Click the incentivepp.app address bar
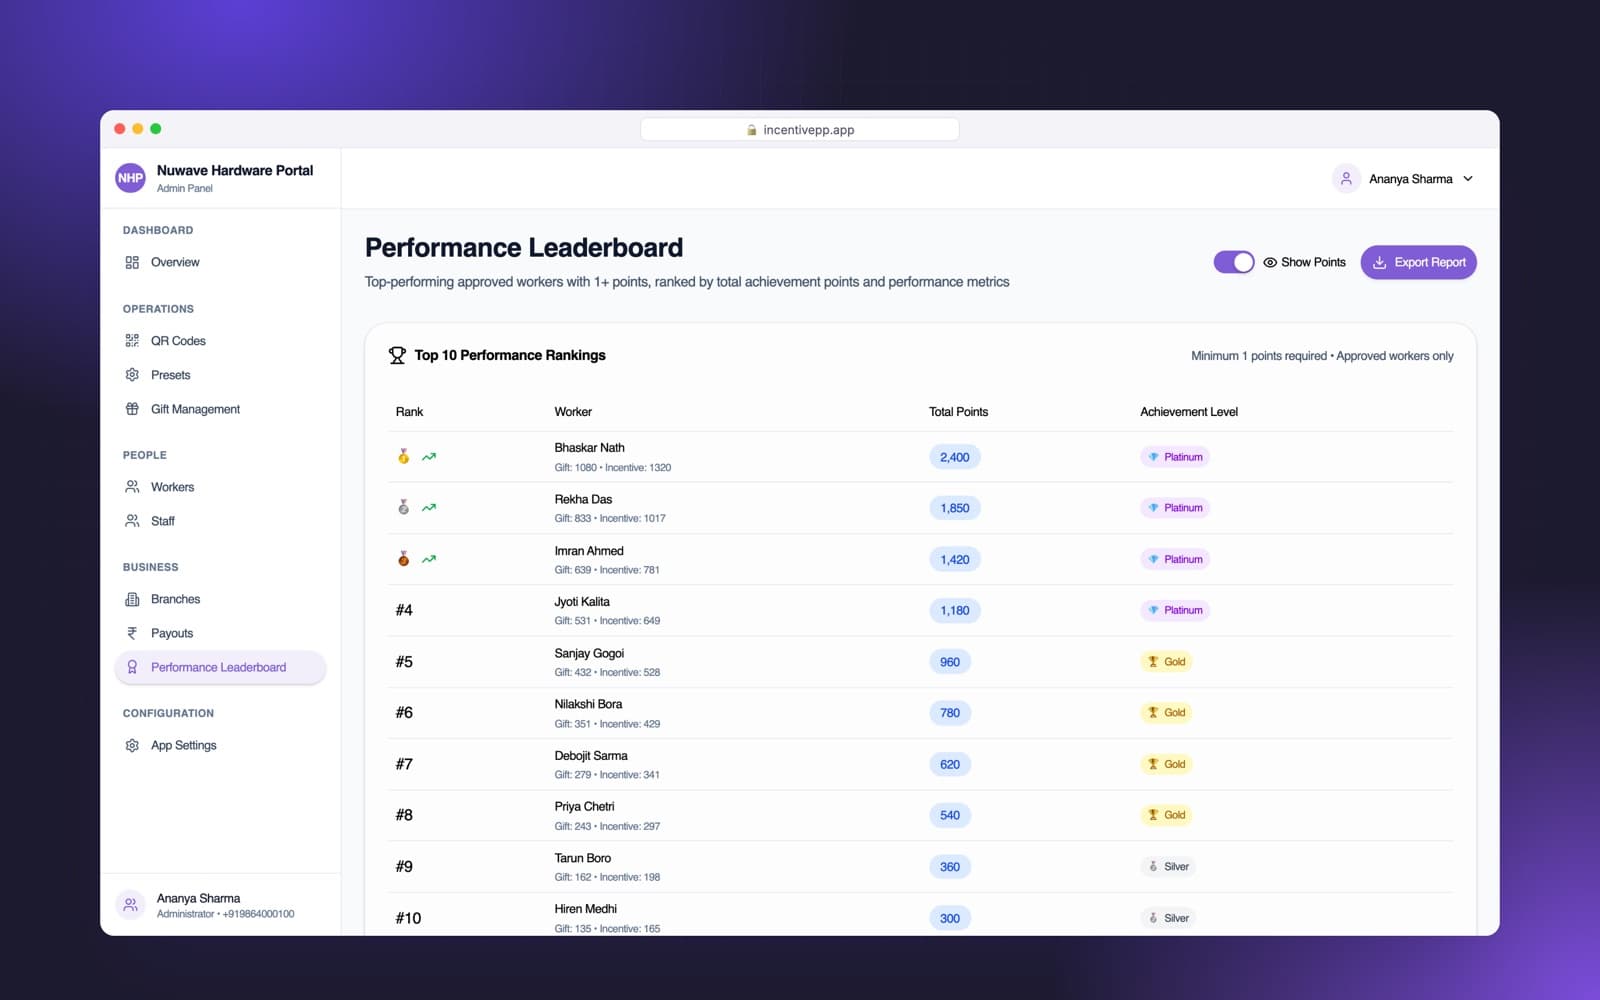Screen dimensions: 1600x1000 pos(800,130)
